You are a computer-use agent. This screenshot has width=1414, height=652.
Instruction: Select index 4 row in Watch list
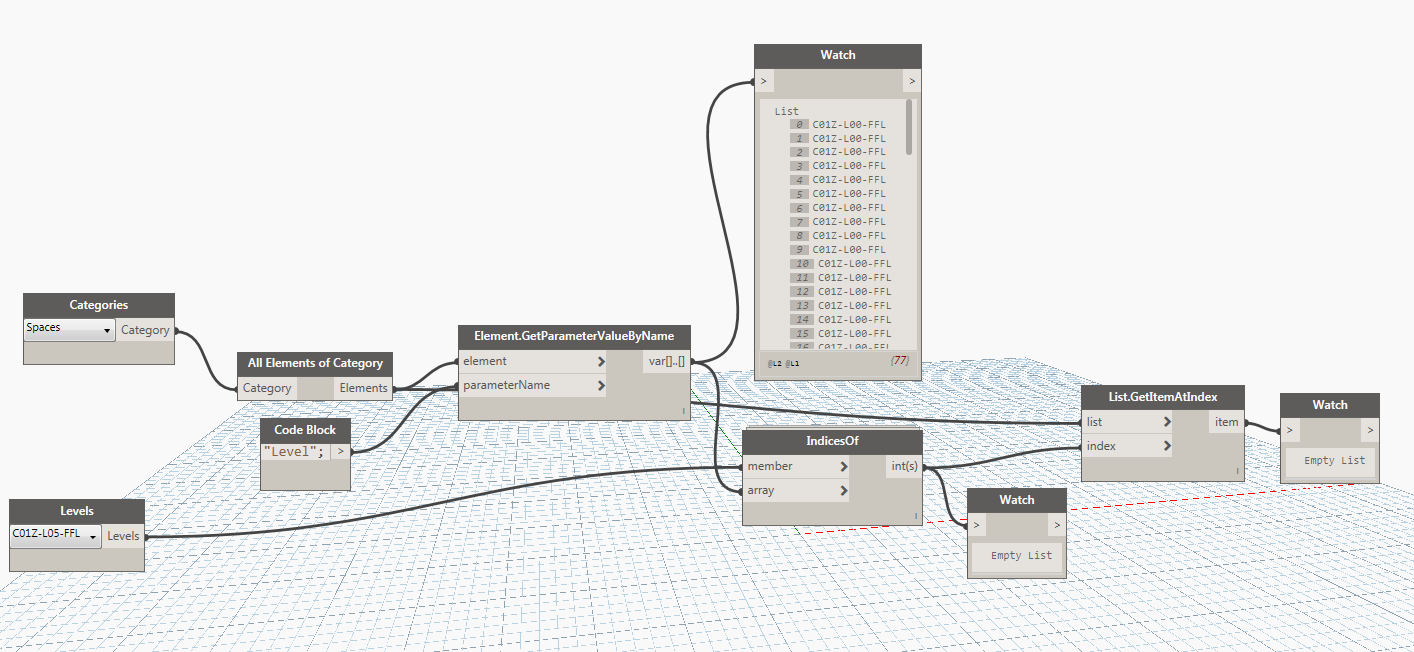[x=837, y=180]
